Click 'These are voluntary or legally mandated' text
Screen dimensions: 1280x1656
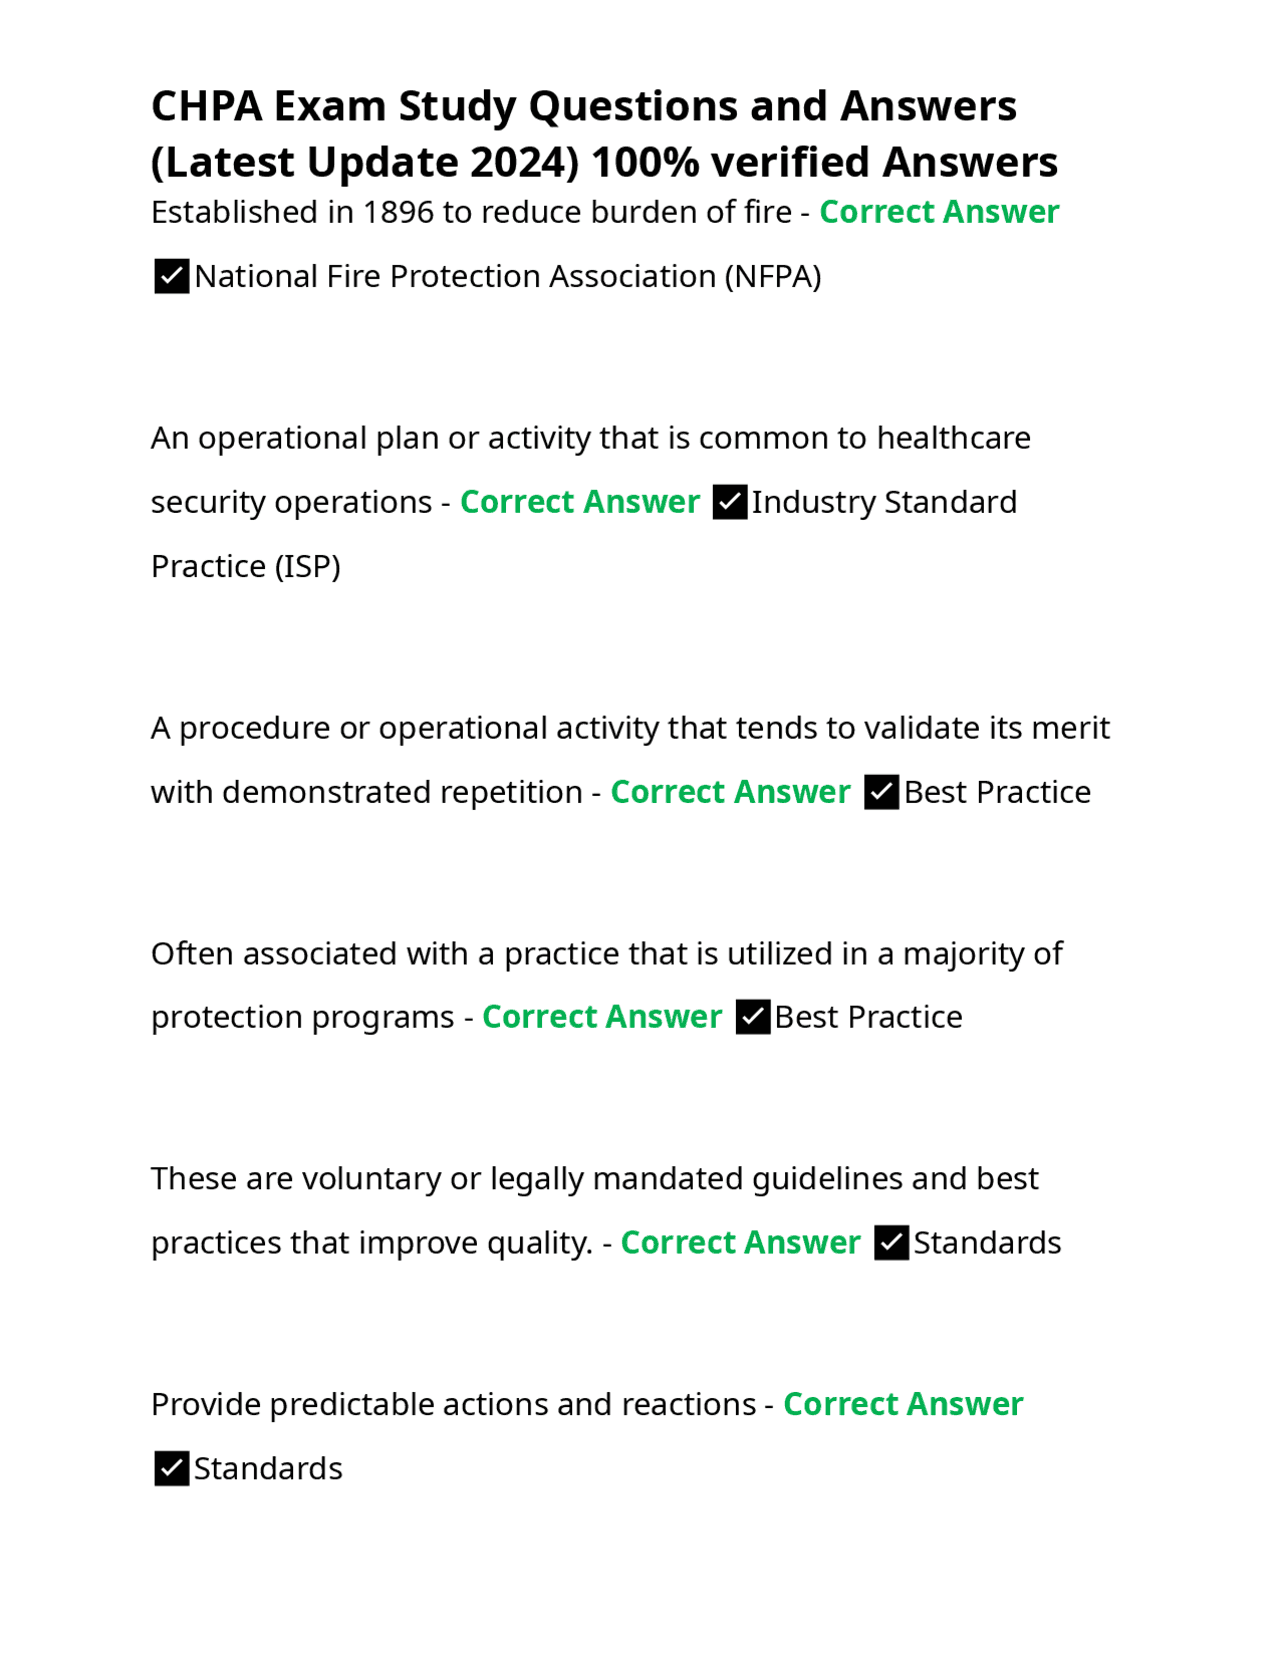point(594,1179)
